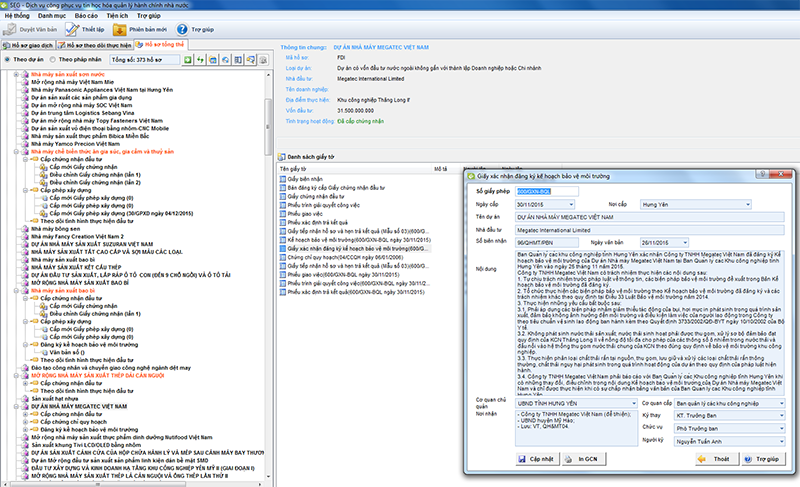Click dialog Trợ giúp button
The width and height of the screenshot is (800, 487).
tap(763, 459)
